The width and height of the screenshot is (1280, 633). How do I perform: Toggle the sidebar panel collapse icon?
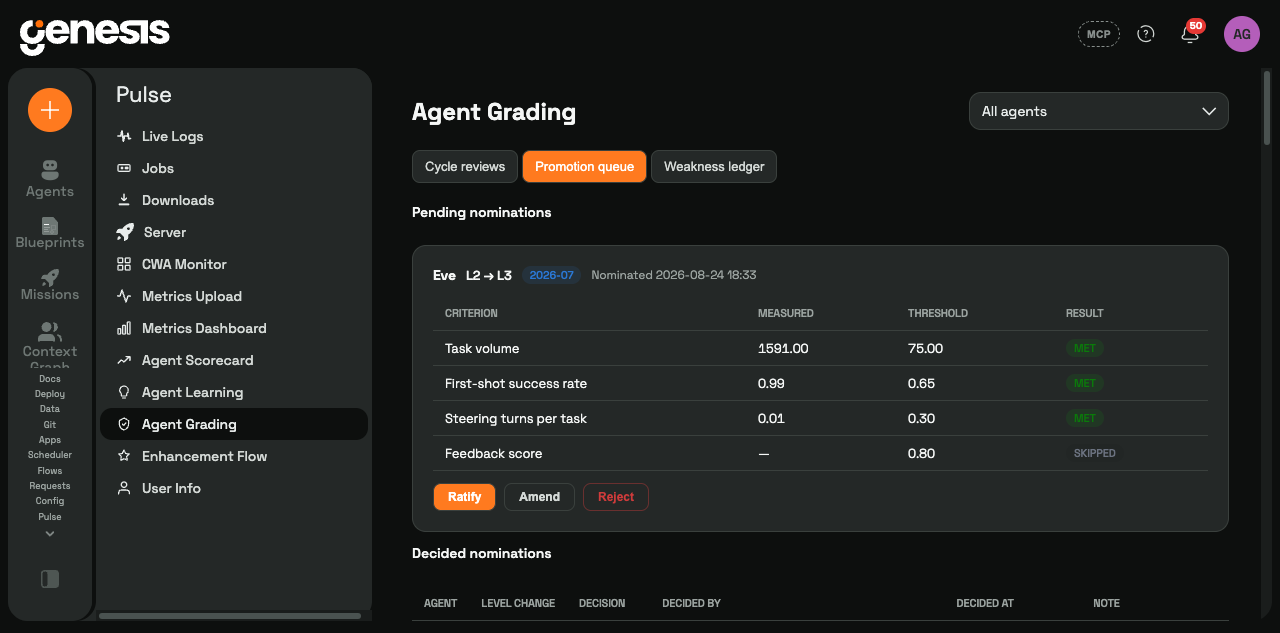(x=50, y=578)
